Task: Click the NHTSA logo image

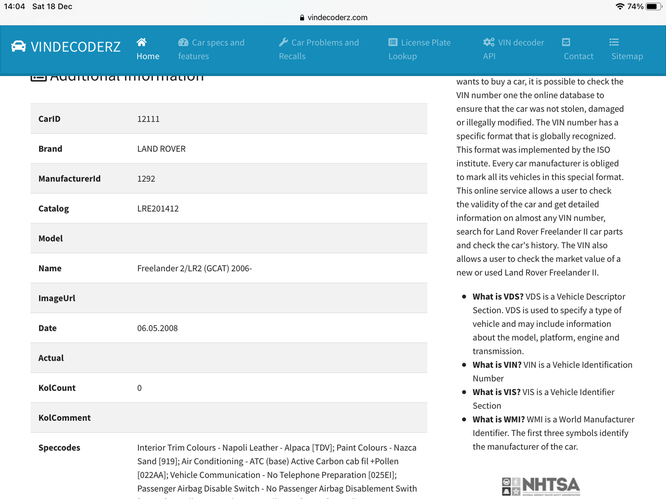Action: tap(541, 486)
